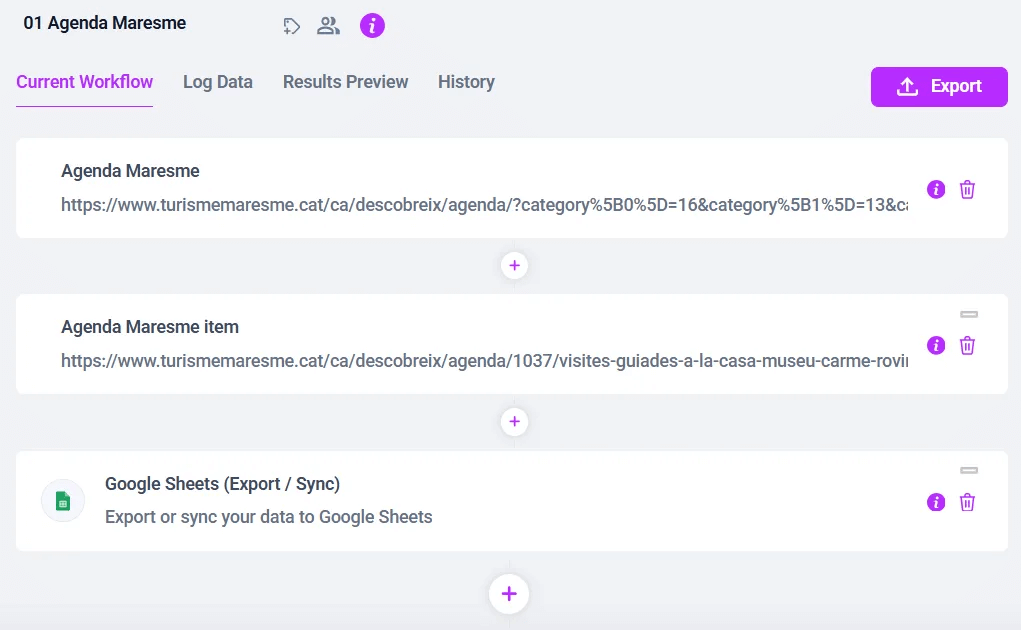Delete the Agenda Maresme item step

coord(967,345)
